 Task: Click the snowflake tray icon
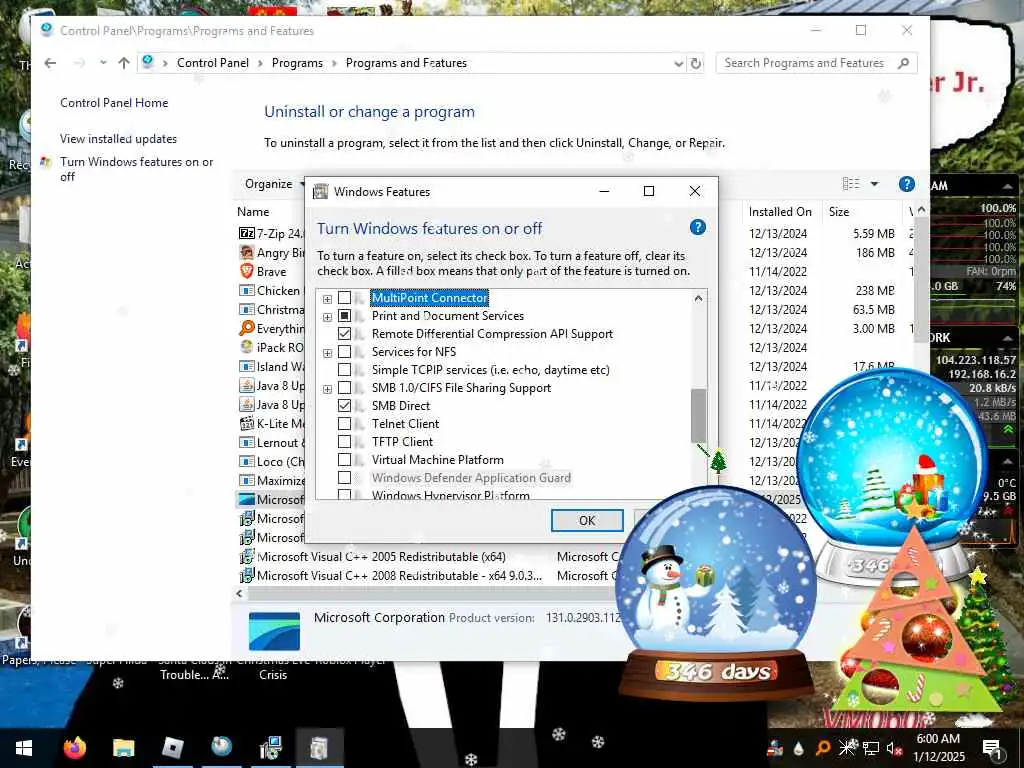pyautogui.click(x=847, y=748)
